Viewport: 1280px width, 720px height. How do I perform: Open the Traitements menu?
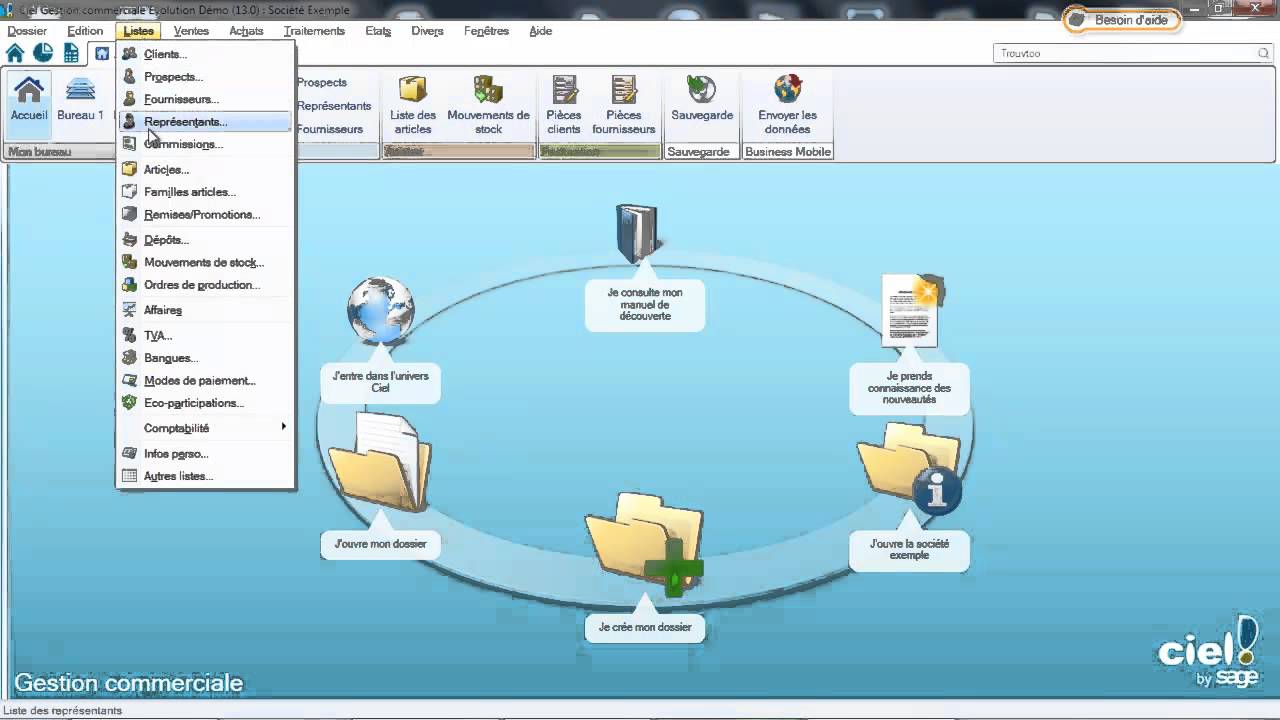click(x=314, y=31)
